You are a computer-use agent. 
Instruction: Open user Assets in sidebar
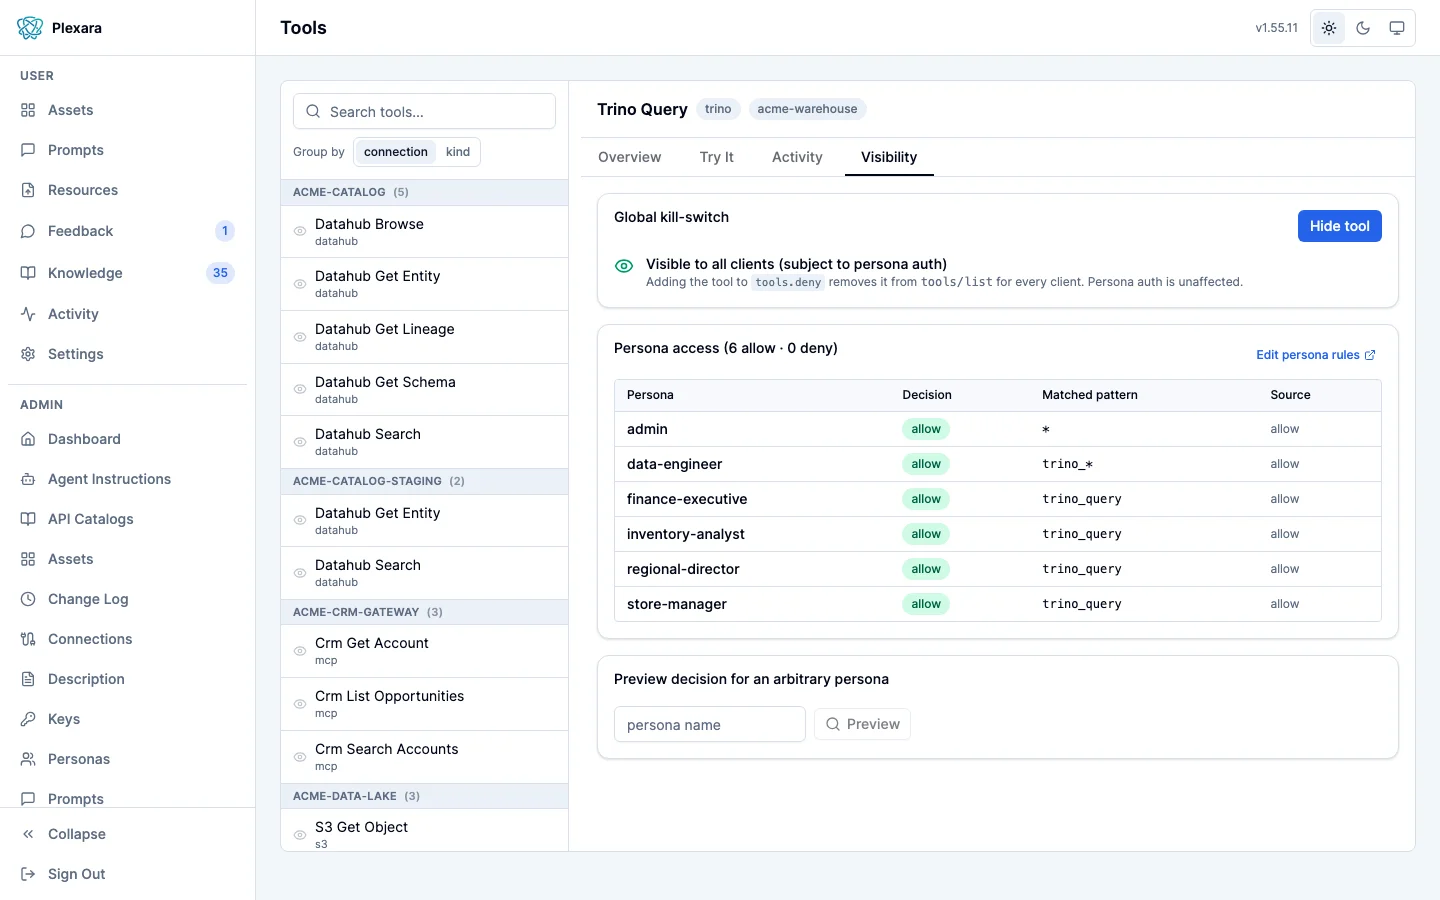coord(127,110)
